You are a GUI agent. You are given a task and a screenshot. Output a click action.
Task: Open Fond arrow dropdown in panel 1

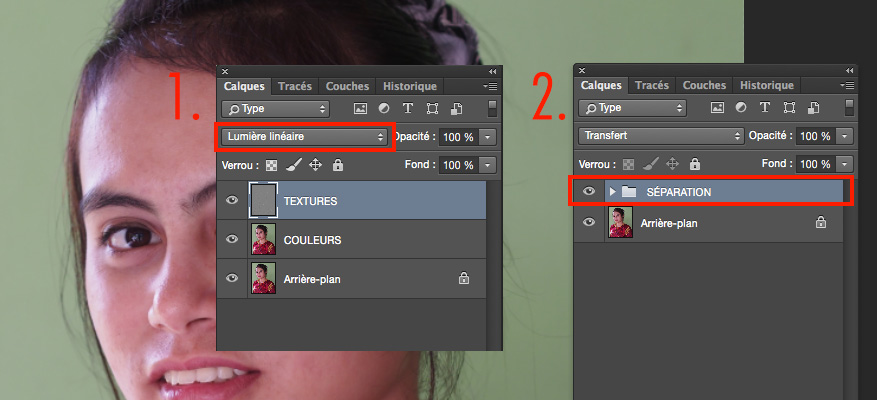pyautogui.click(x=488, y=165)
